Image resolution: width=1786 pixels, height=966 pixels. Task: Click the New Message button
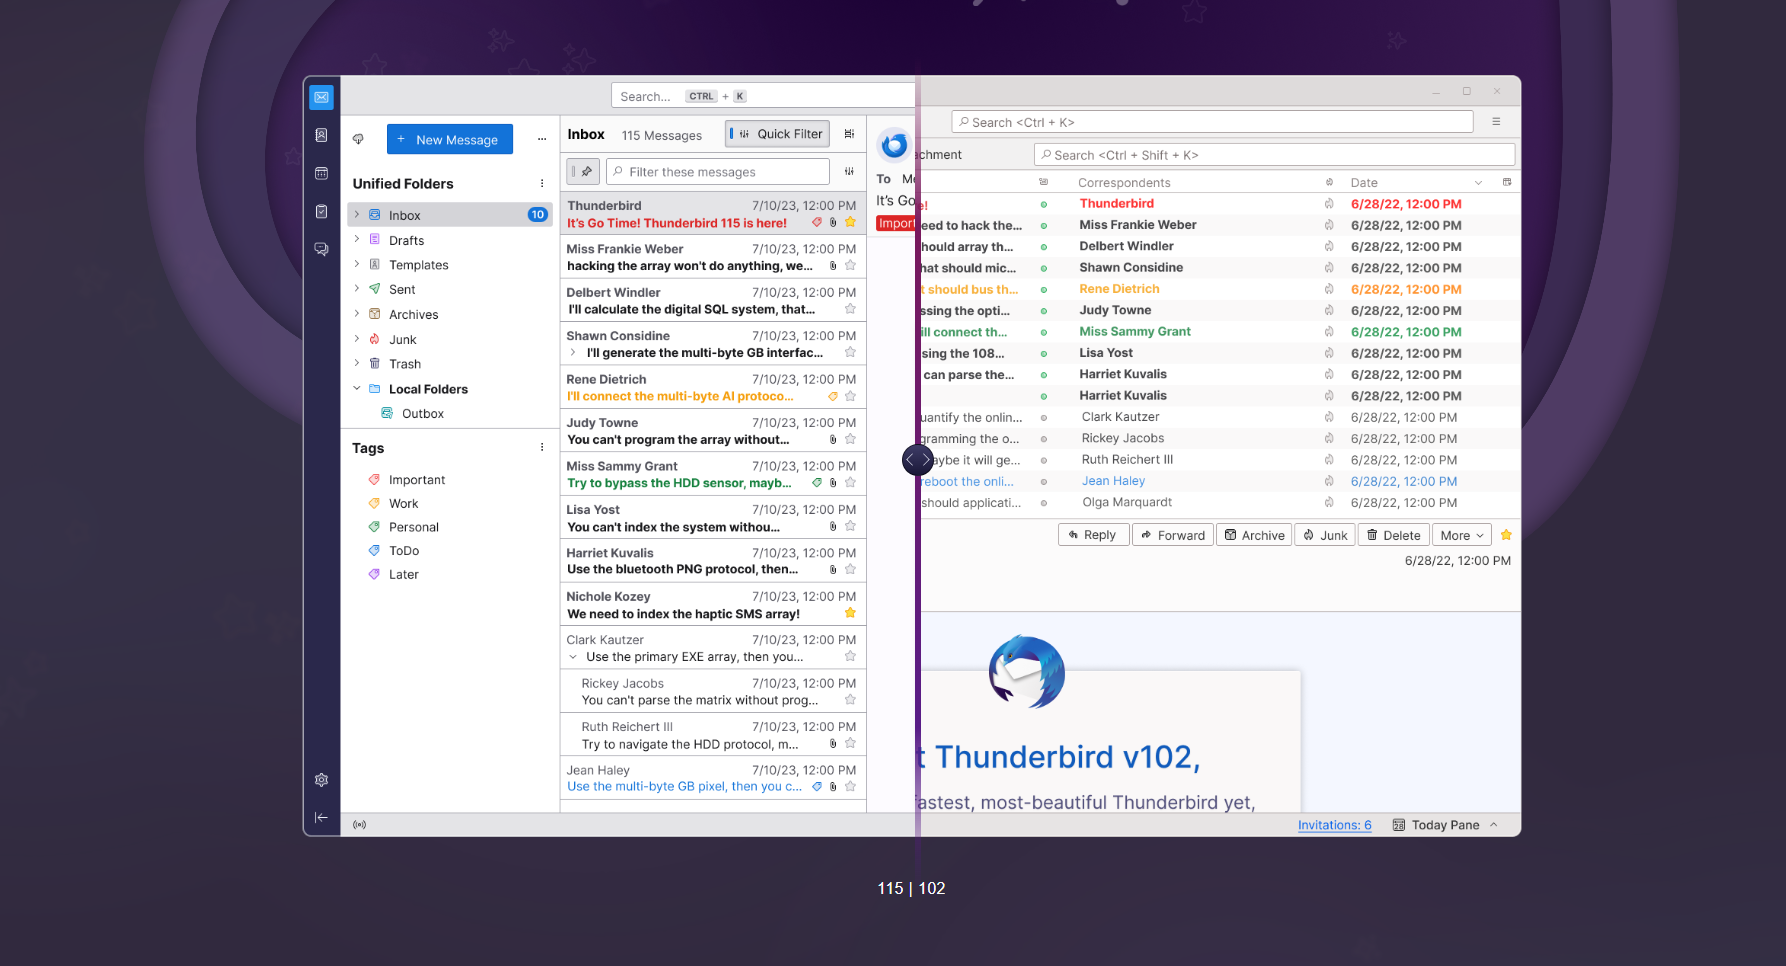[449, 139]
